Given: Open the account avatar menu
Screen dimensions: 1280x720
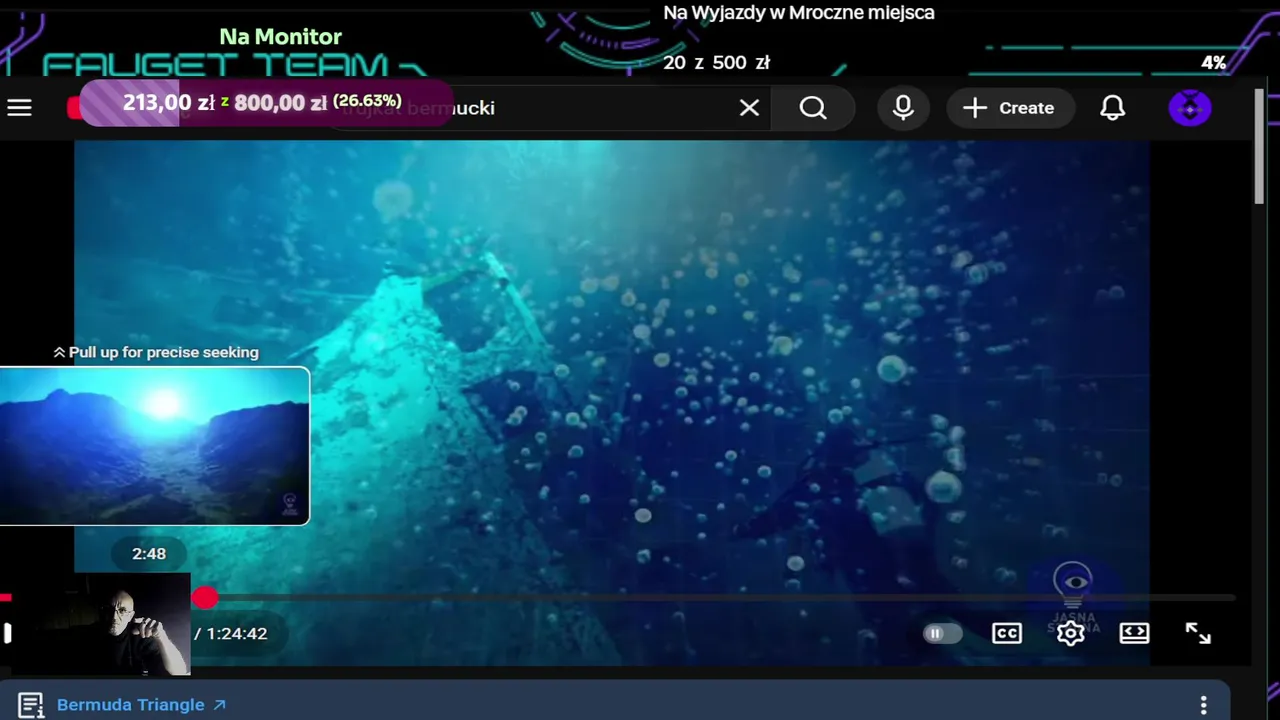Looking at the screenshot, I should (x=1190, y=108).
